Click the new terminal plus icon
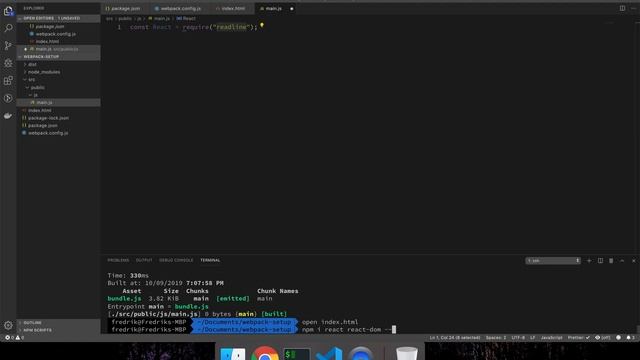The height and width of the screenshot is (360, 640). tap(589, 260)
